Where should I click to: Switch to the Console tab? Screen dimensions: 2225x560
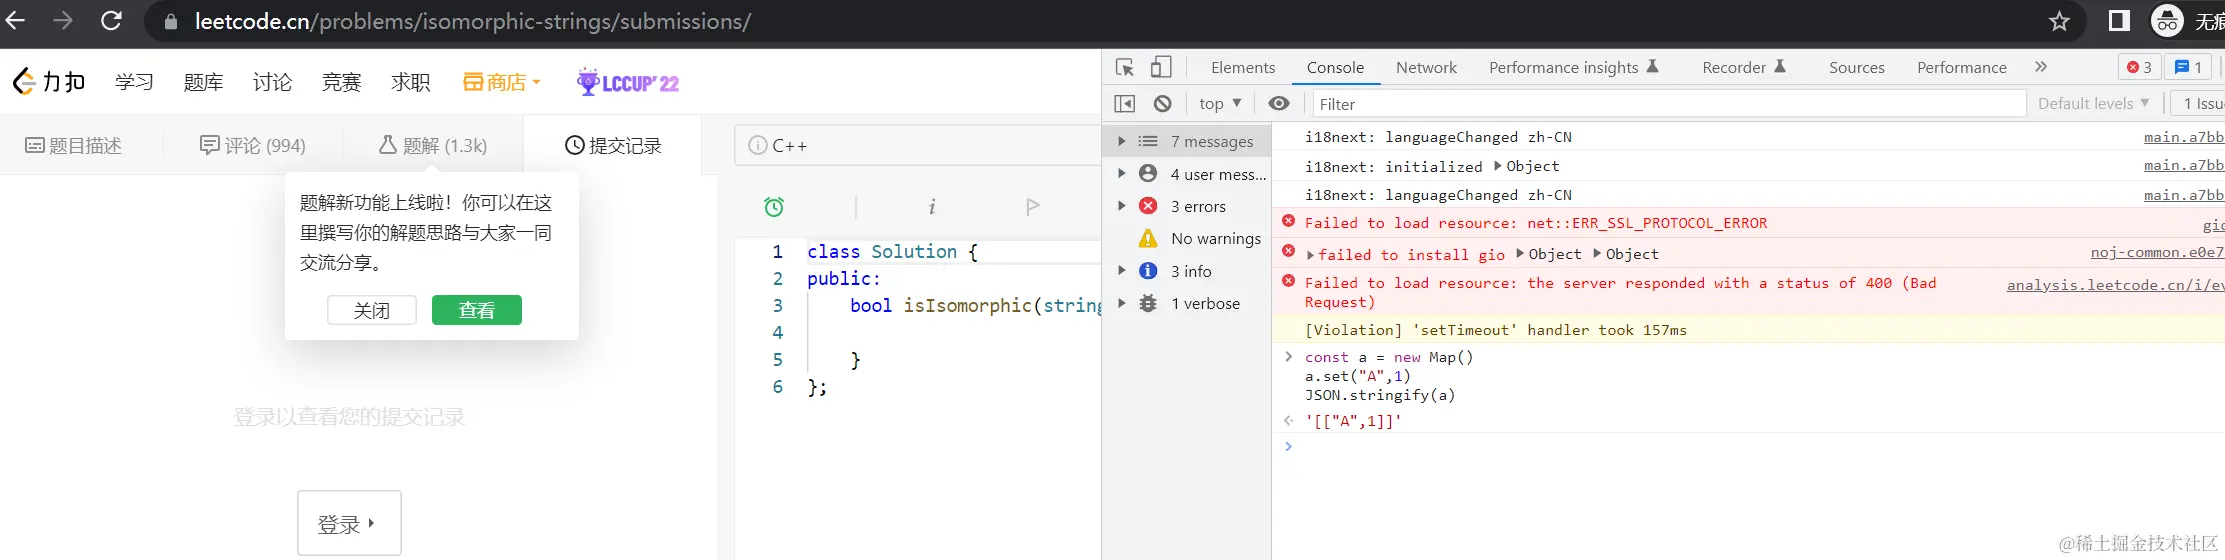click(x=1335, y=67)
